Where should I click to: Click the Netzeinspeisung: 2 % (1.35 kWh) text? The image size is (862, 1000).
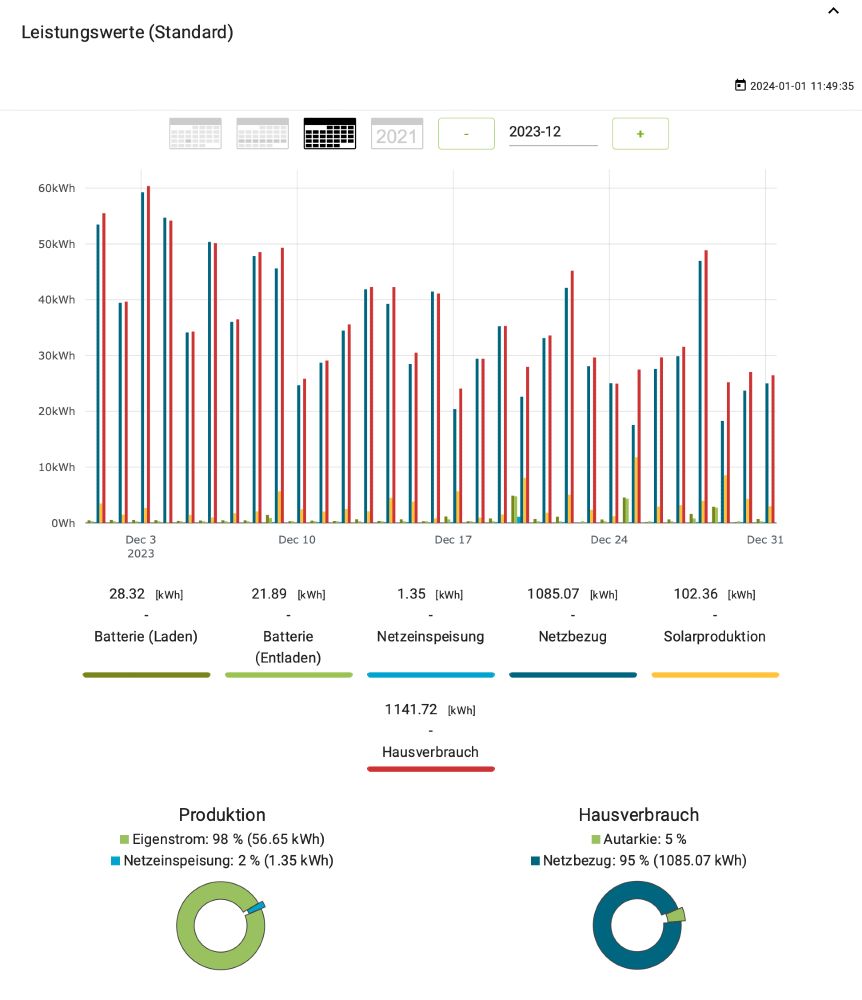pyautogui.click(x=228, y=861)
